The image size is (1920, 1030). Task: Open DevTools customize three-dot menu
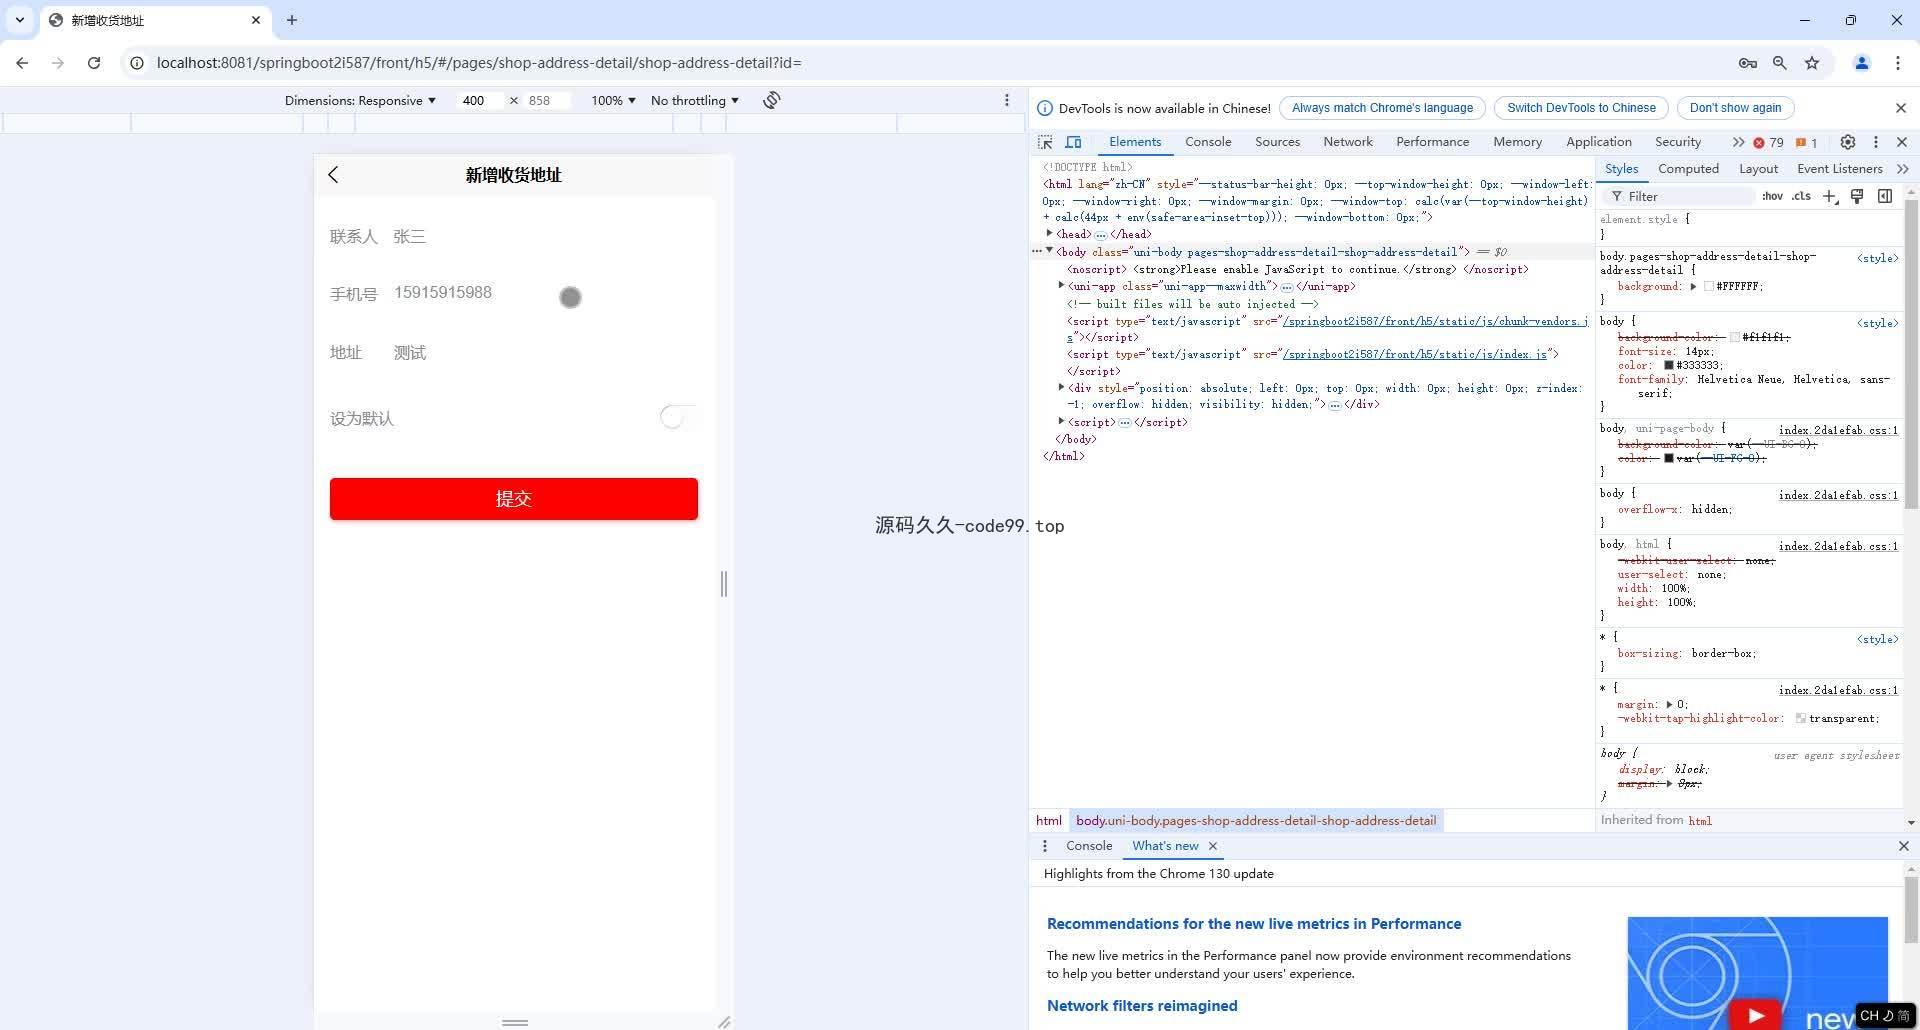(1876, 142)
